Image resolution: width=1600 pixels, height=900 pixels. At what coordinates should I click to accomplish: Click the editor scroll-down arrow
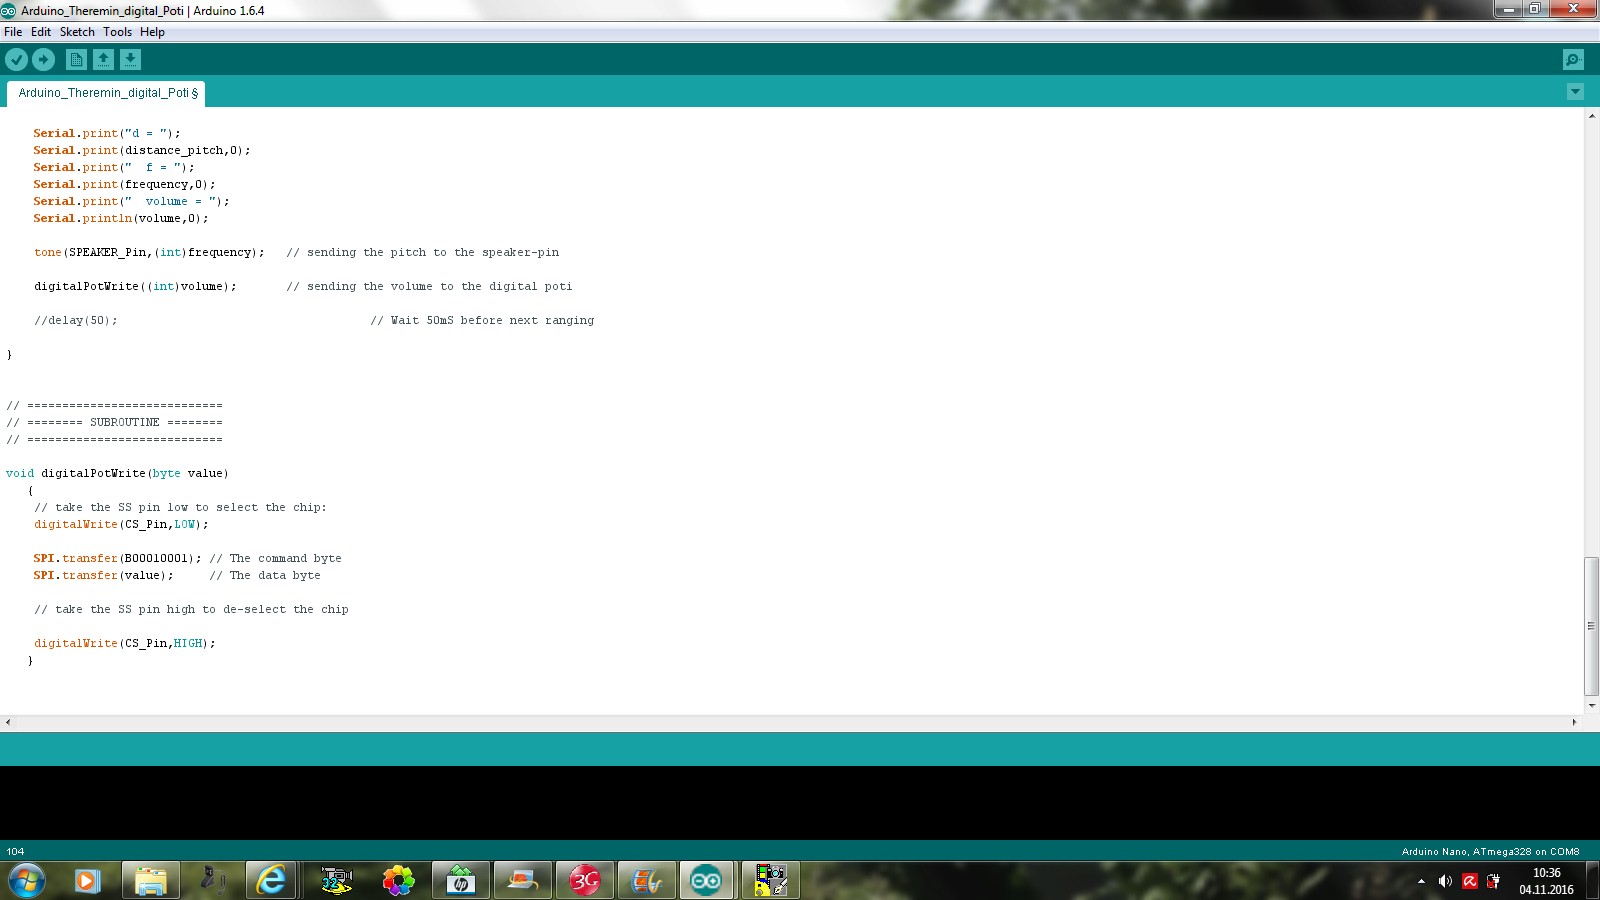[1591, 706]
